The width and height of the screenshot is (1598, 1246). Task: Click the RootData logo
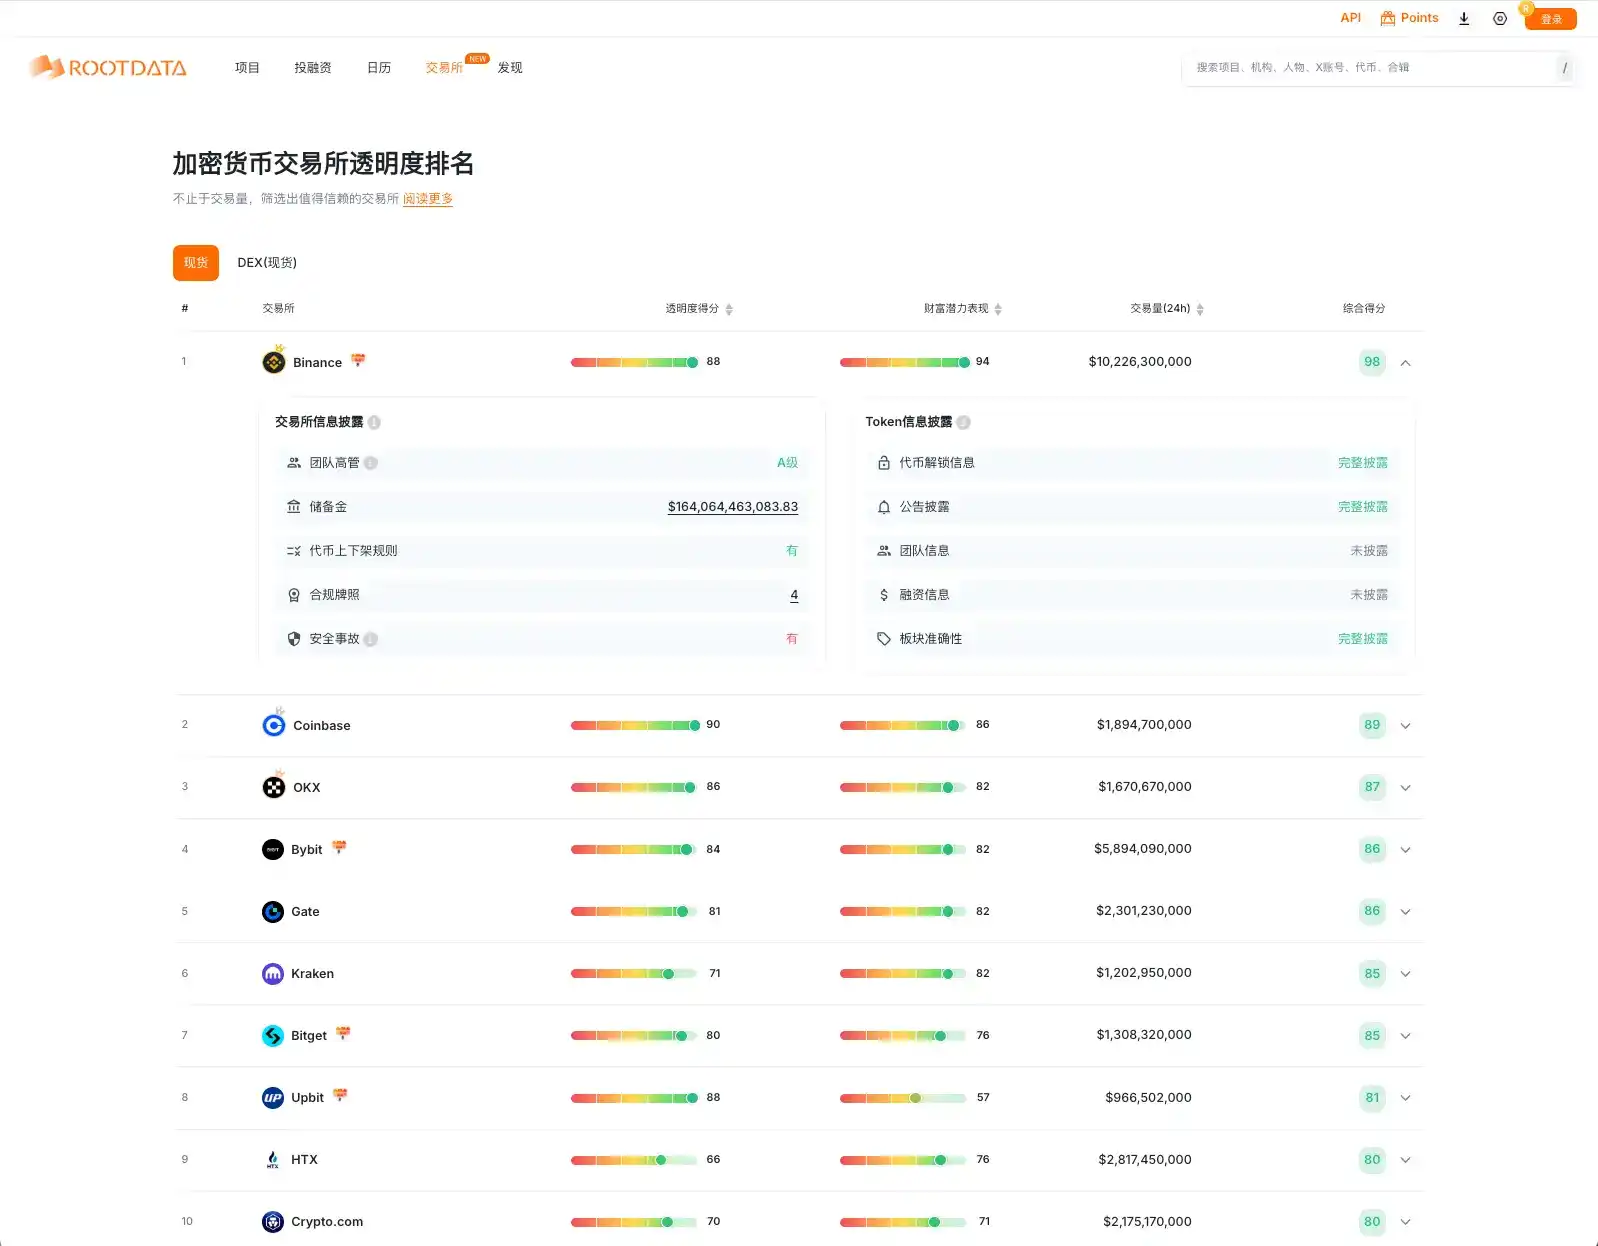click(x=108, y=67)
